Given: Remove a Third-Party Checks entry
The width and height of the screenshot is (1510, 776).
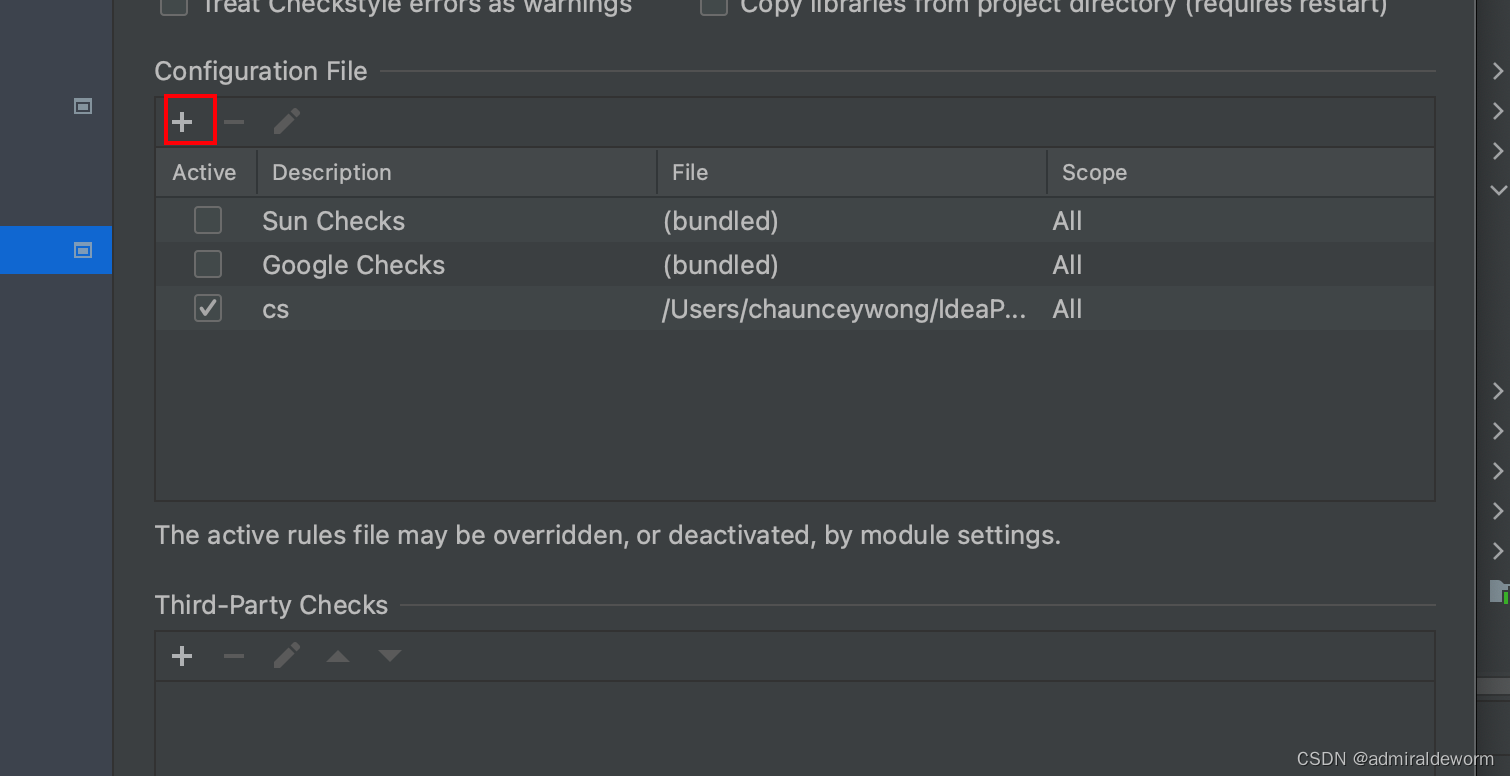Looking at the screenshot, I should pos(234,656).
